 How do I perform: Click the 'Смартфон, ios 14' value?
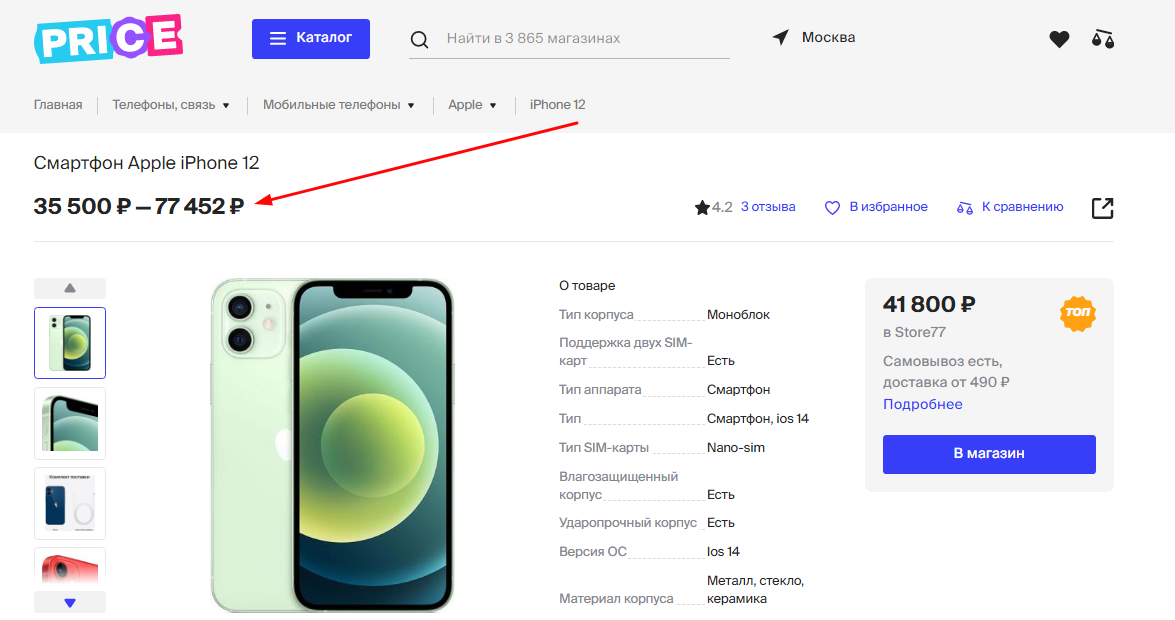pyautogui.click(x=758, y=419)
